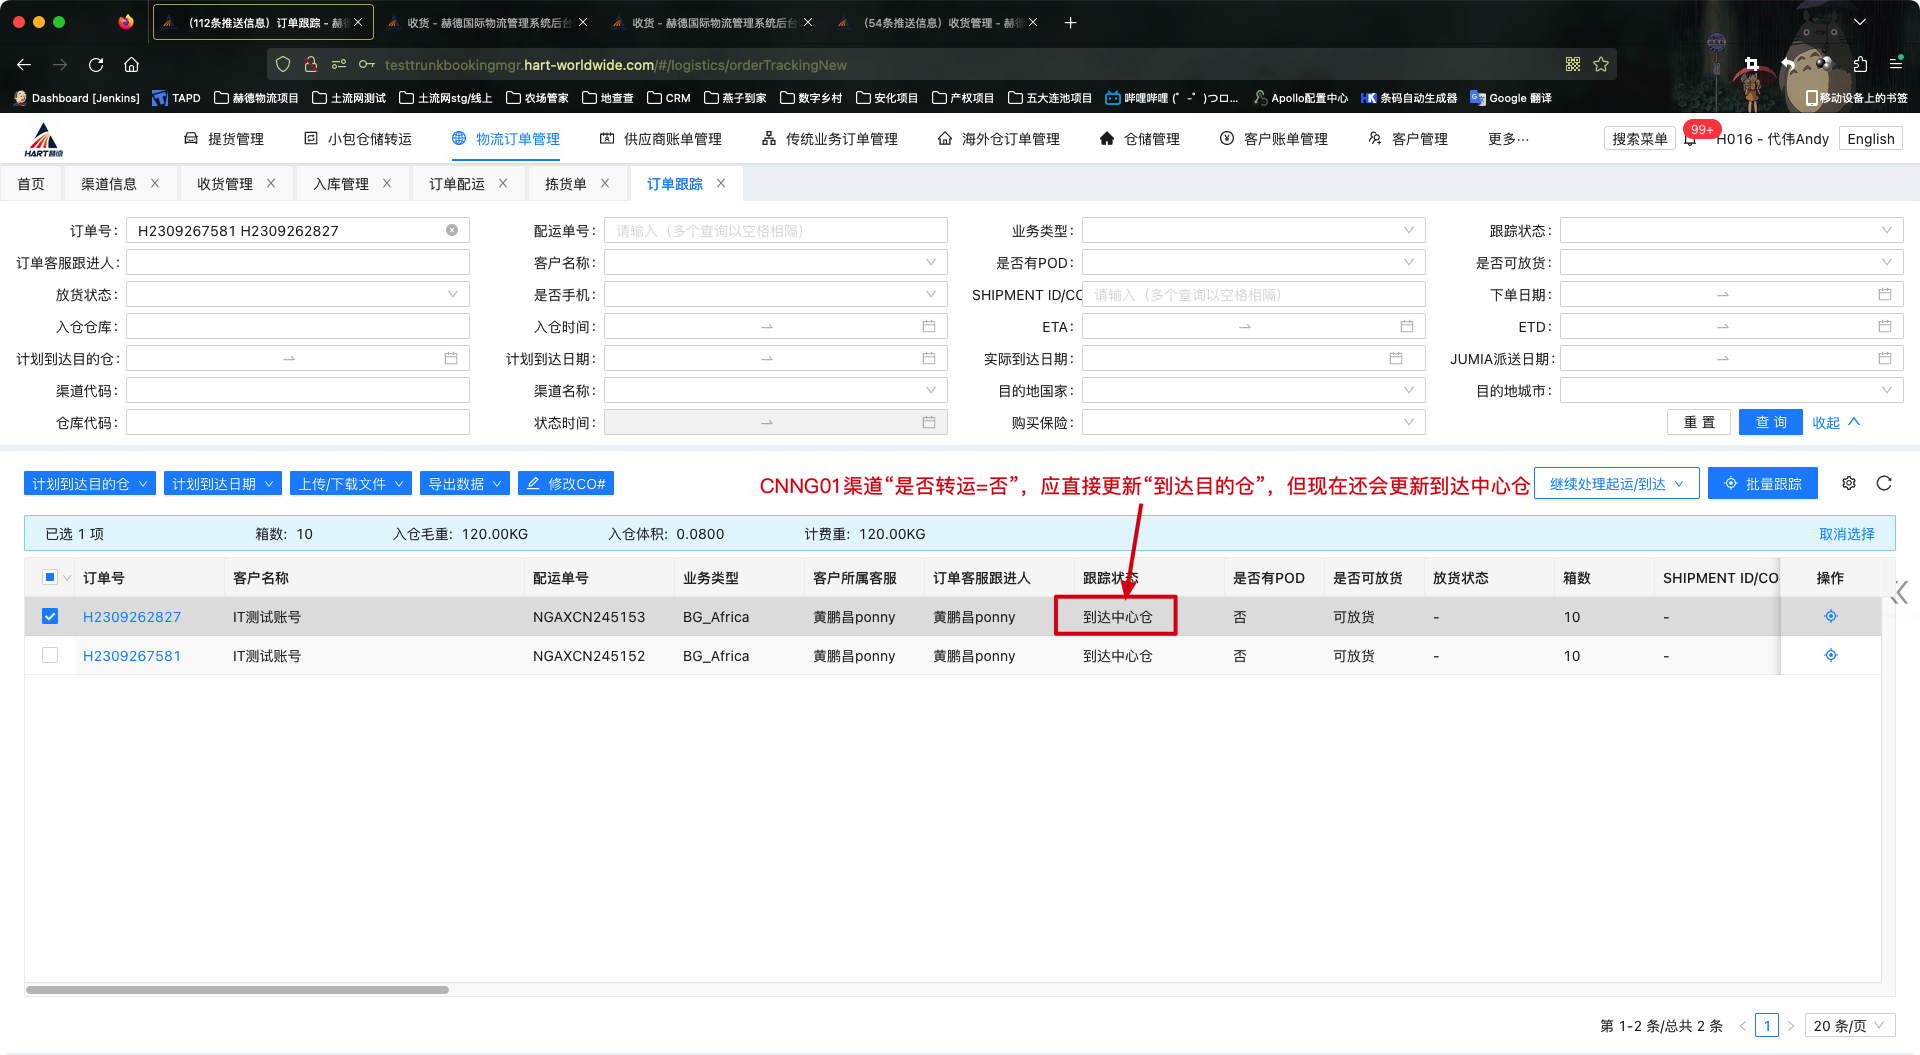Image resolution: width=1920 pixels, height=1055 pixels.
Task: Expand the 继续处理起运/到达 dropdown button
Action: [1616, 483]
